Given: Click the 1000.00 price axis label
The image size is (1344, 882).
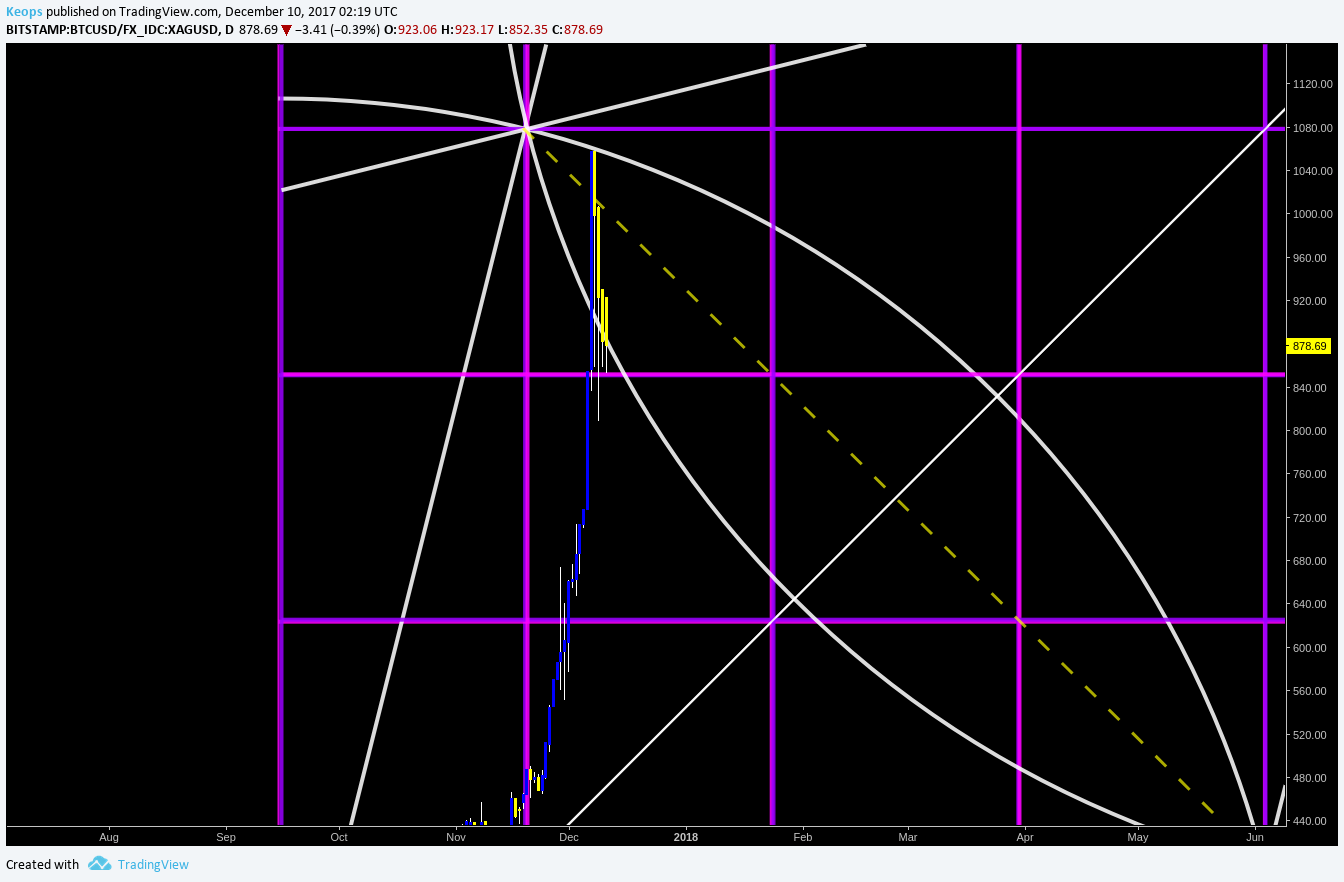Looking at the screenshot, I should pos(1312,214).
